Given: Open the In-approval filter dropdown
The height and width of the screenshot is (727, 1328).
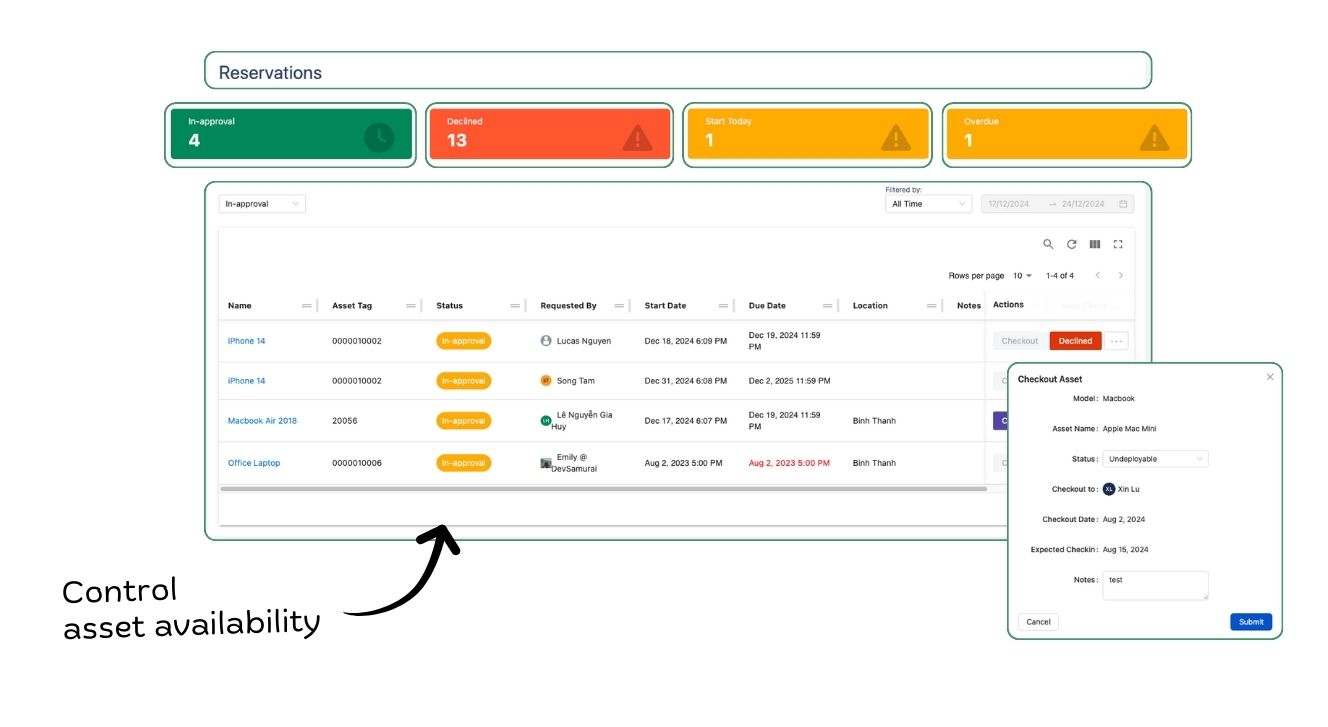Looking at the screenshot, I should (x=262, y=204).
